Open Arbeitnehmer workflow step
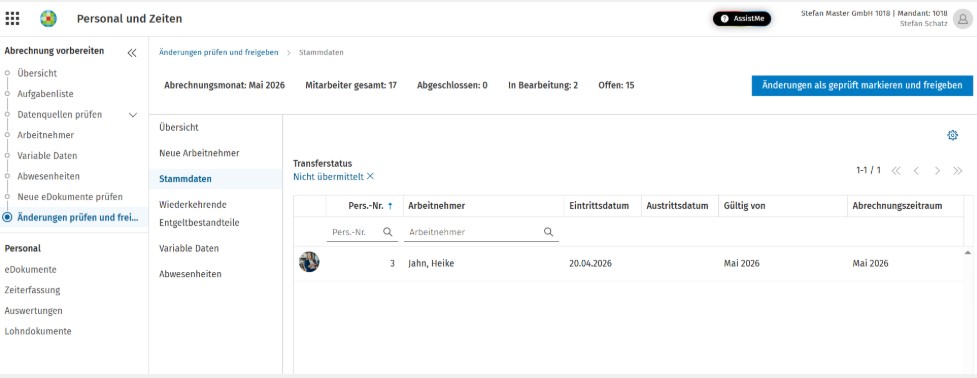 46,135
